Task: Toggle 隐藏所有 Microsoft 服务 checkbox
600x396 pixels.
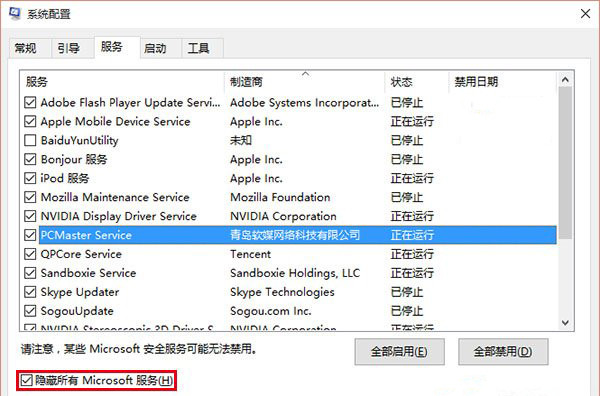Action: tap(26, 380)
